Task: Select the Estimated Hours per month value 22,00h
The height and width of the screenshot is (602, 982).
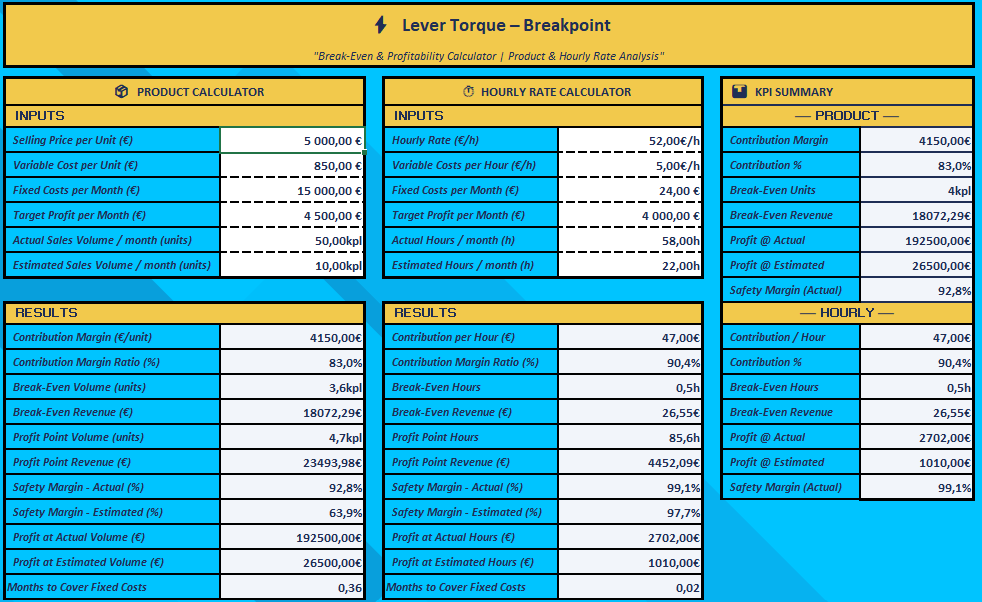Action: click(x=629, y=265)
